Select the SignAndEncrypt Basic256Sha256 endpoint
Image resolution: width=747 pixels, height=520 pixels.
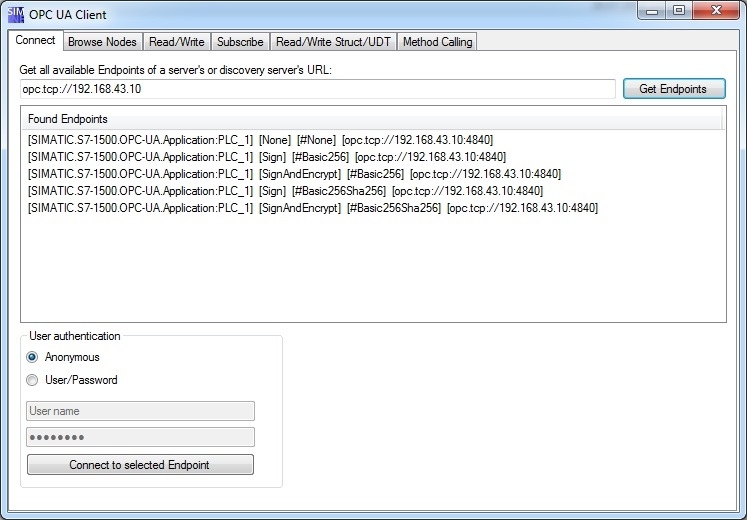click(313, 208)
